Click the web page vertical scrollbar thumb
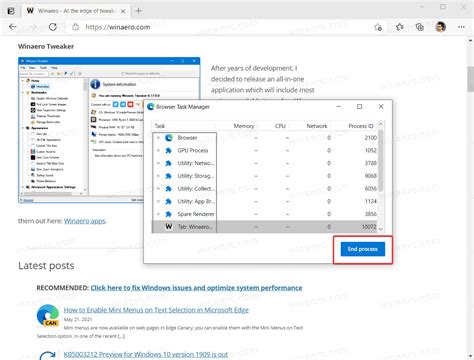 pyautogui.click(x=471, y=78)
